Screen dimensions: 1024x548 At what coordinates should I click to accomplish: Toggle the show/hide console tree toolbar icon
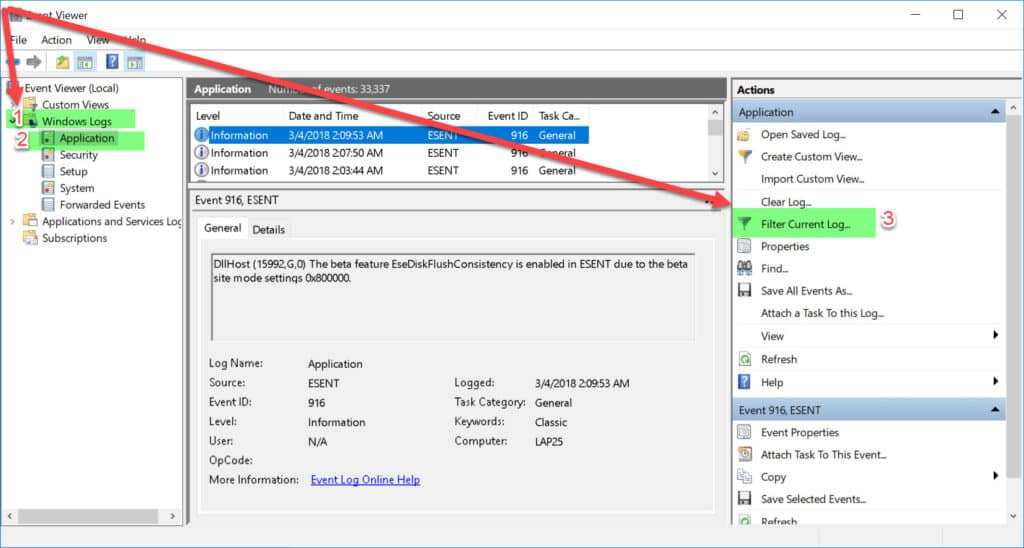click(85, 62)
